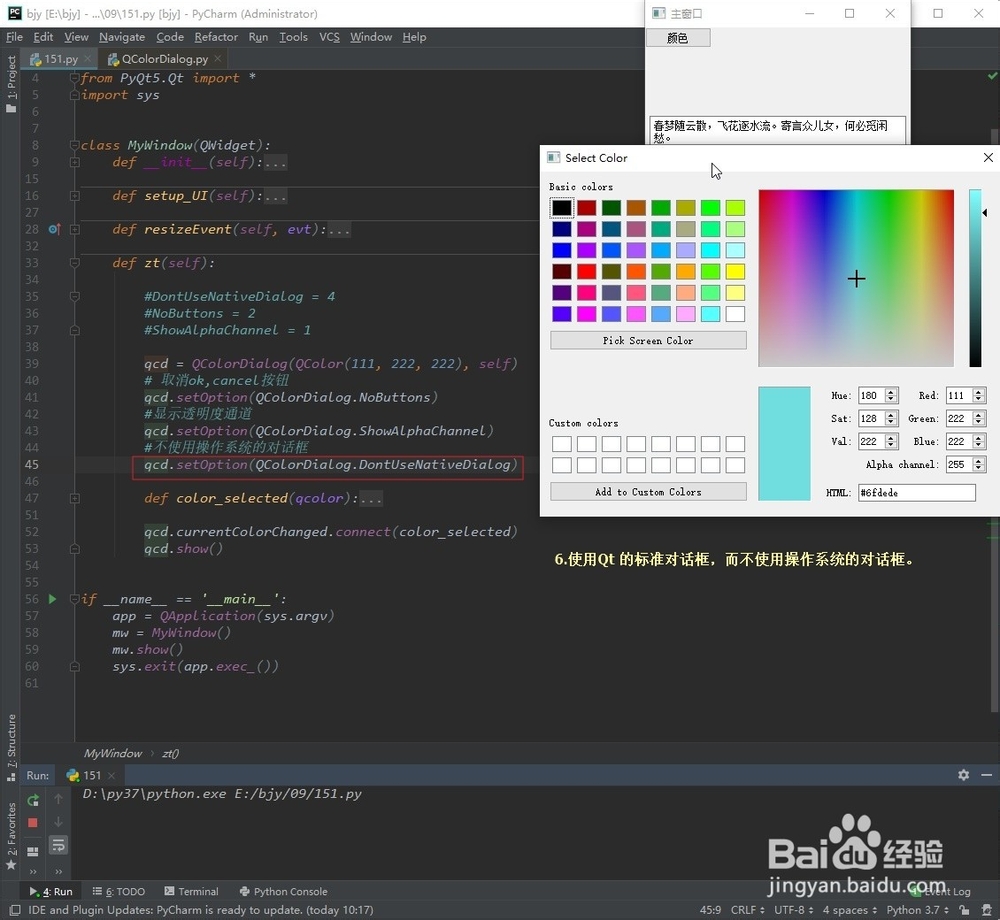Viewport: 1000px width, 920px height.
Task: Open the 4: Run tool tab
Action: pyautogui.click(x=51, y=891)
